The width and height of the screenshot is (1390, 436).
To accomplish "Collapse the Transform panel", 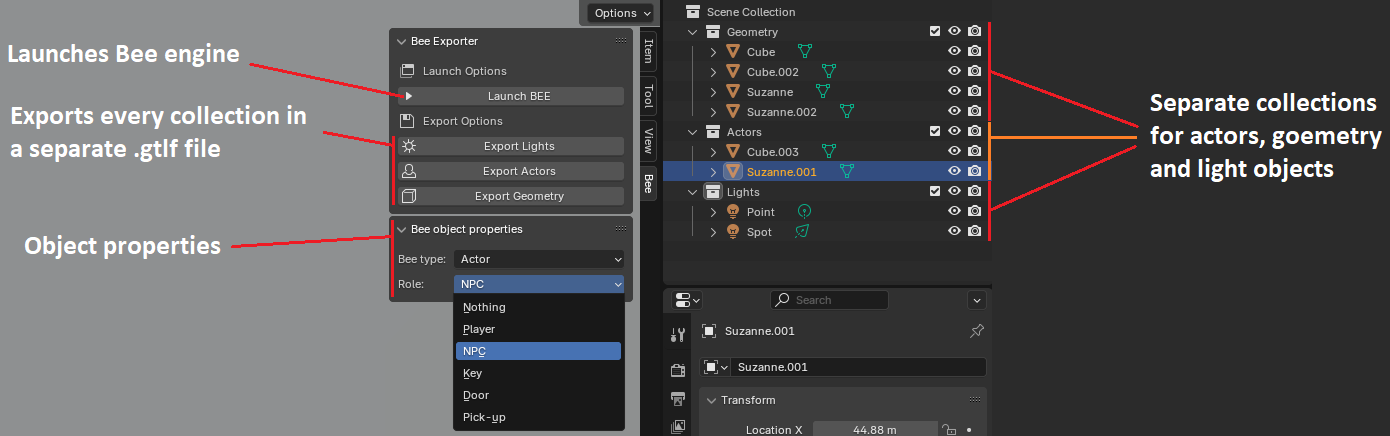I will coord(712,400).
